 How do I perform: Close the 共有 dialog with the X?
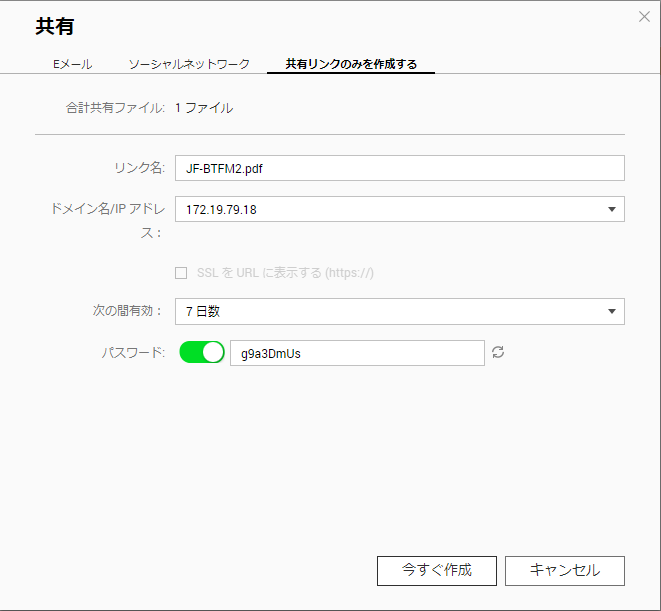tap(644, 17)
